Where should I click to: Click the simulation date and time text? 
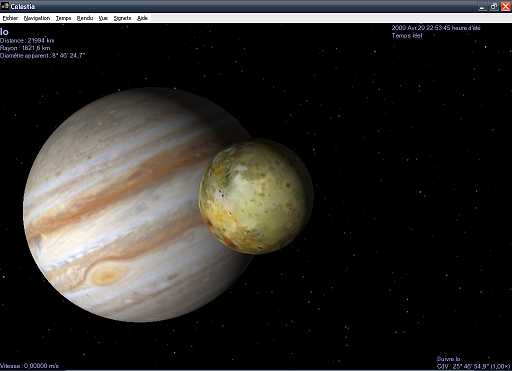click(x=436, y=28)
